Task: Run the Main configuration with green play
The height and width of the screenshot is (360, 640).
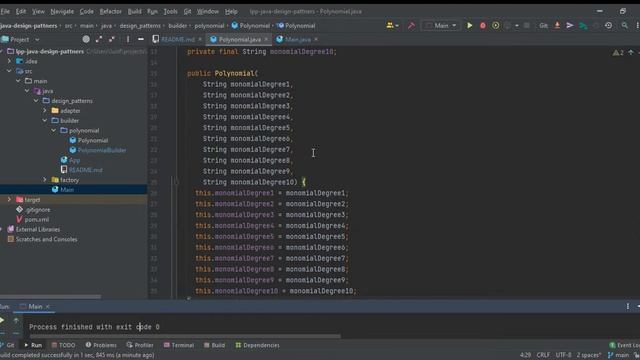Action: [469, 26]
